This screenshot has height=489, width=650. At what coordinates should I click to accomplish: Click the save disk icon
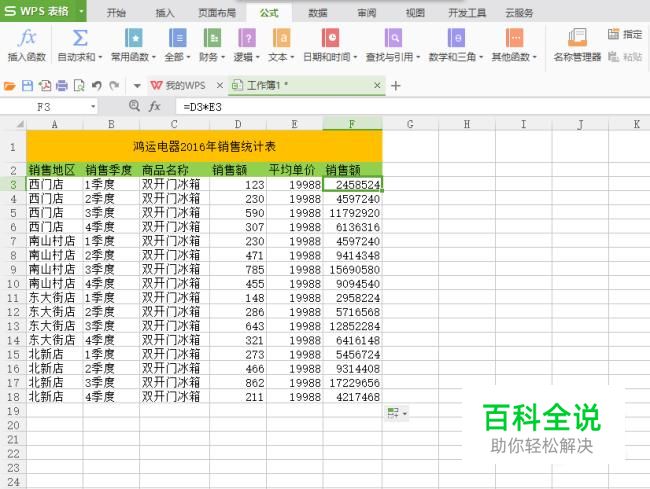27,86
